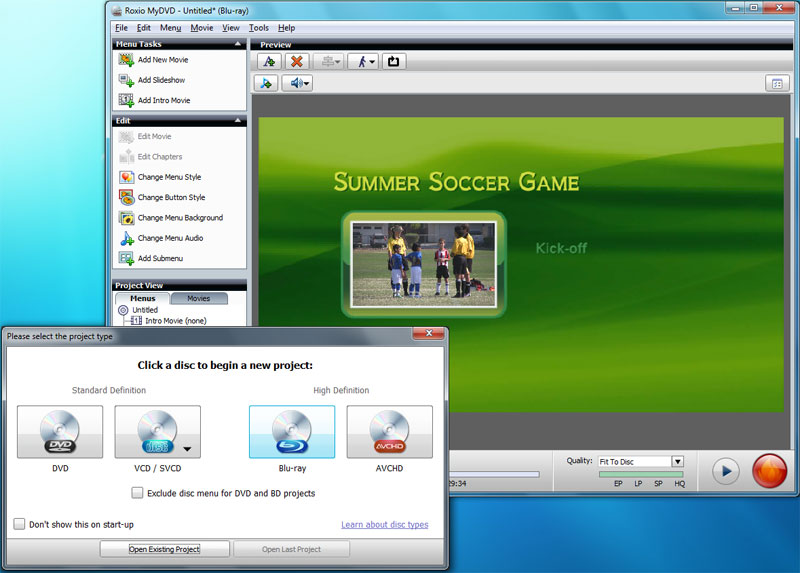Open the walking figure animation dropdown
Image resolution: width=800 pixels, height=573 pixels.
(363, 62)
